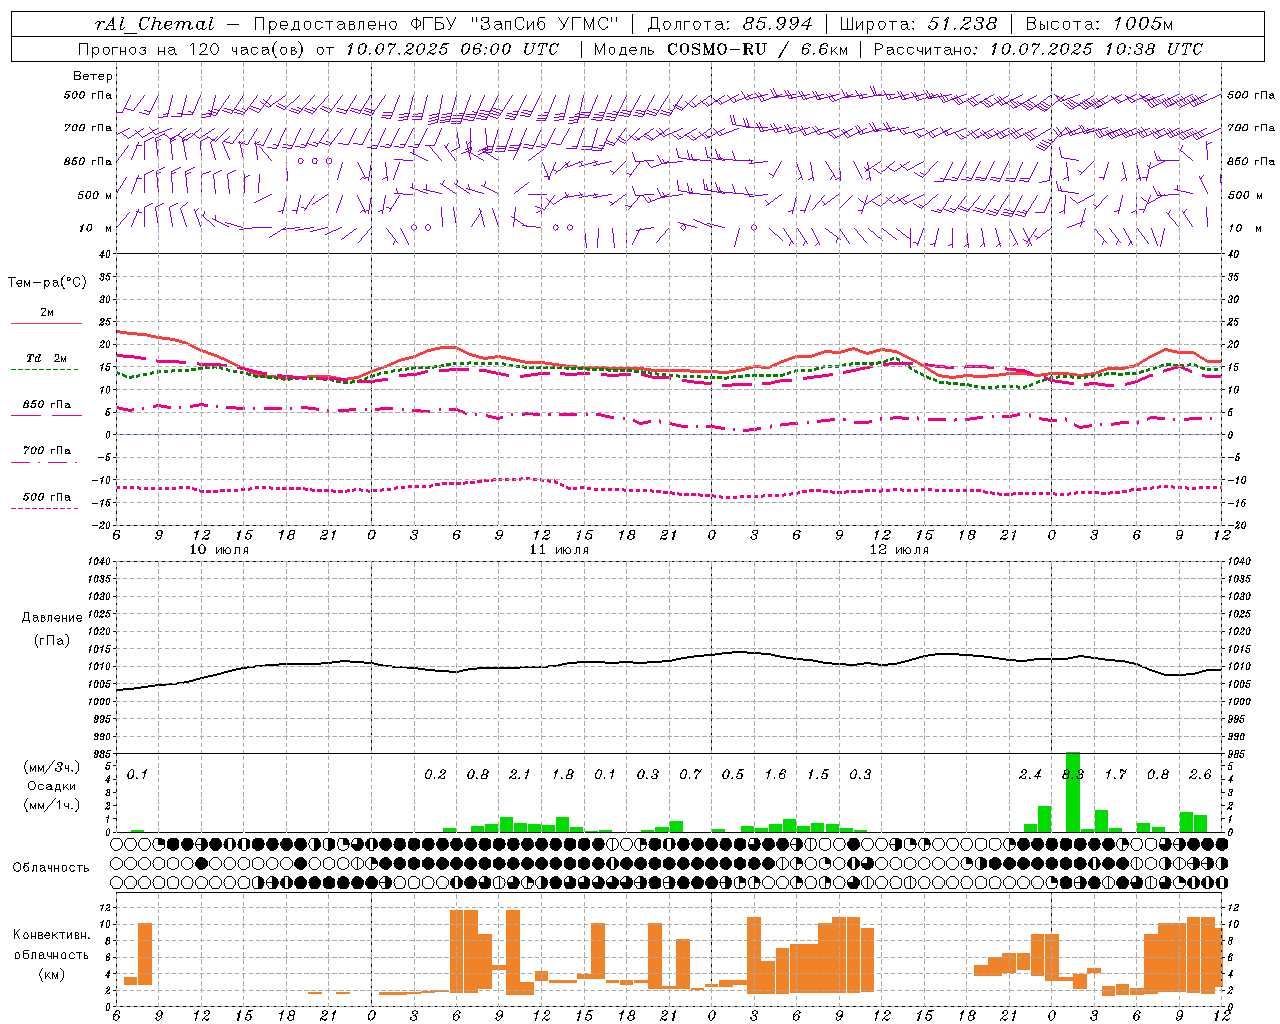Click the precipitation total 1.6
1280x1024 pixels.
click(775, 774)
